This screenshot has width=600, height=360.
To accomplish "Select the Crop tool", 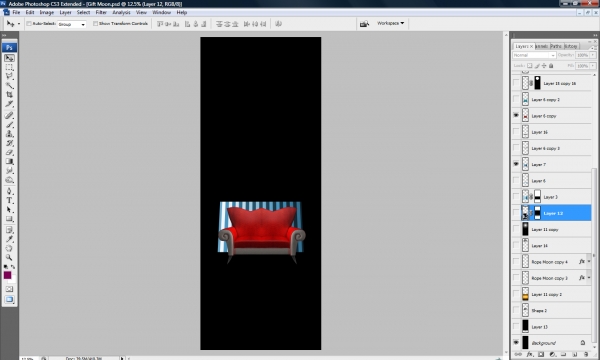I will pyautogui.click(x=10, y=94).
